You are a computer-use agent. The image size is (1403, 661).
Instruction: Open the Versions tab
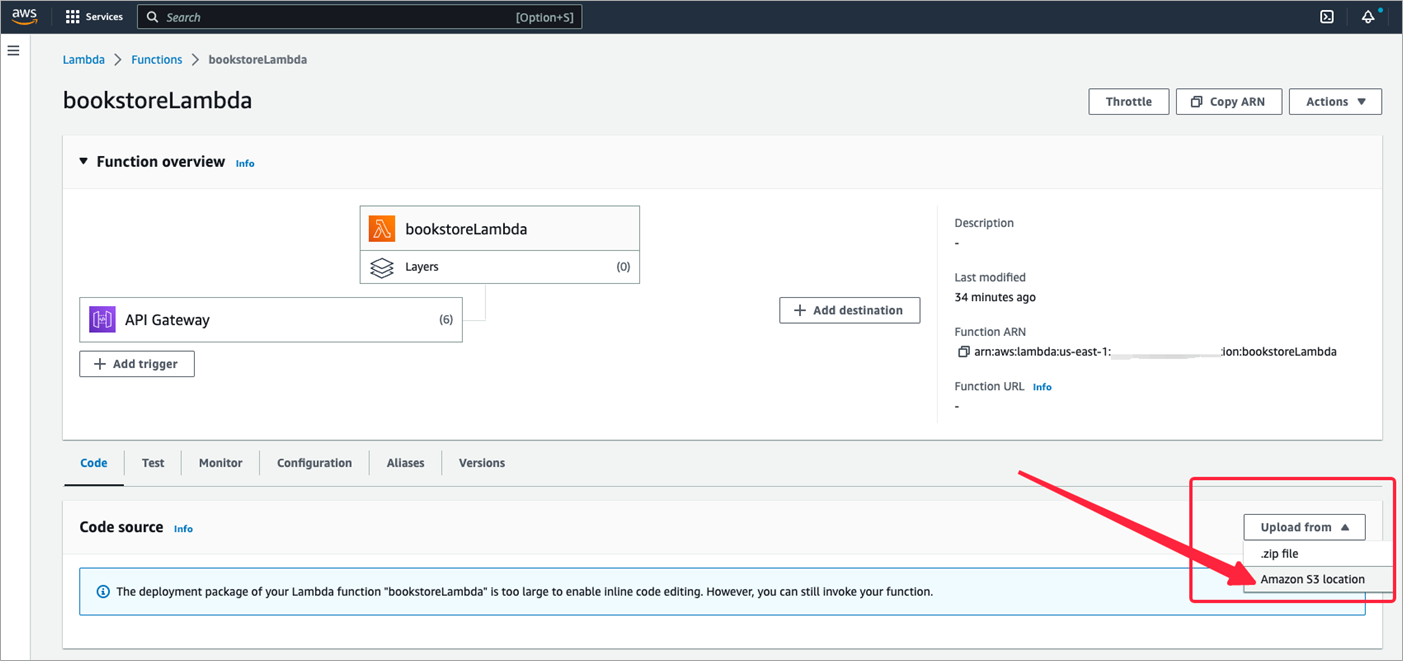pos(482,463)
